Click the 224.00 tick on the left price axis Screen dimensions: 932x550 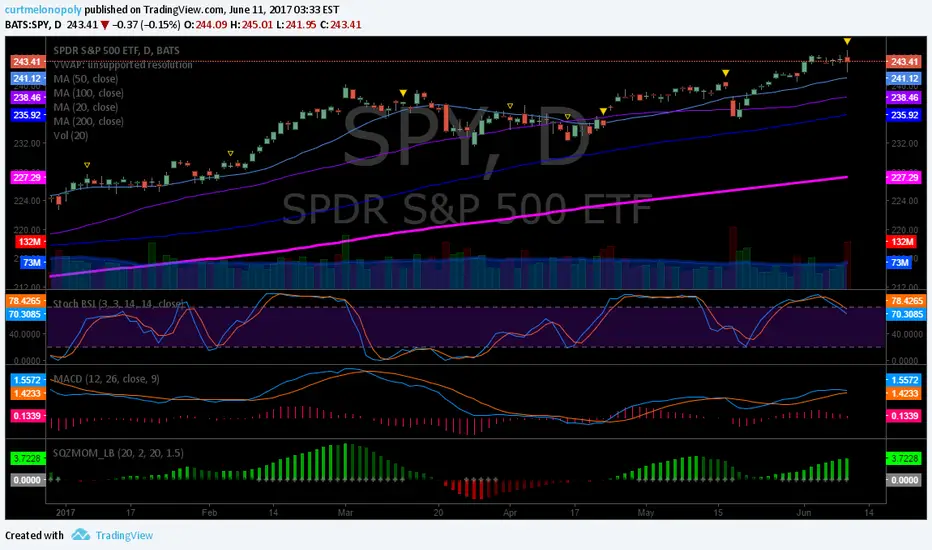point(28,201)
